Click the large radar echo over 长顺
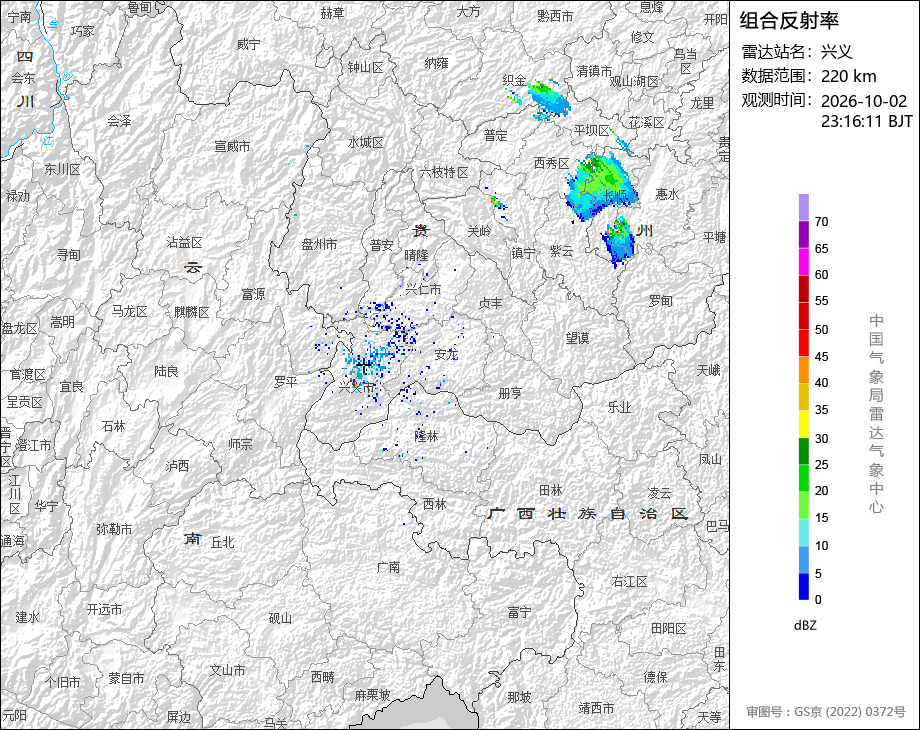 click(x=601, y=185)
